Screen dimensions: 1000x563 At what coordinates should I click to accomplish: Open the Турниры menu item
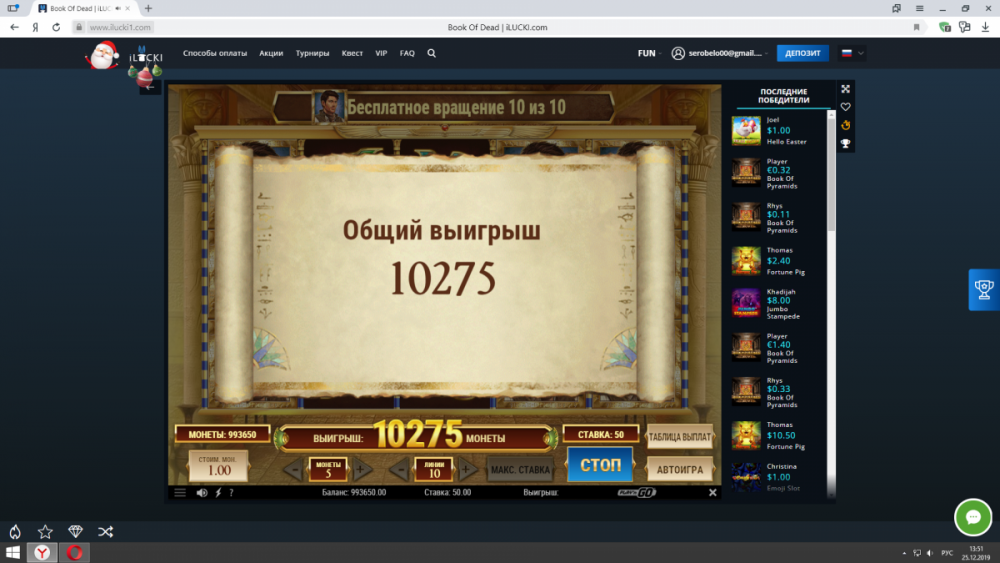[312, 53]
